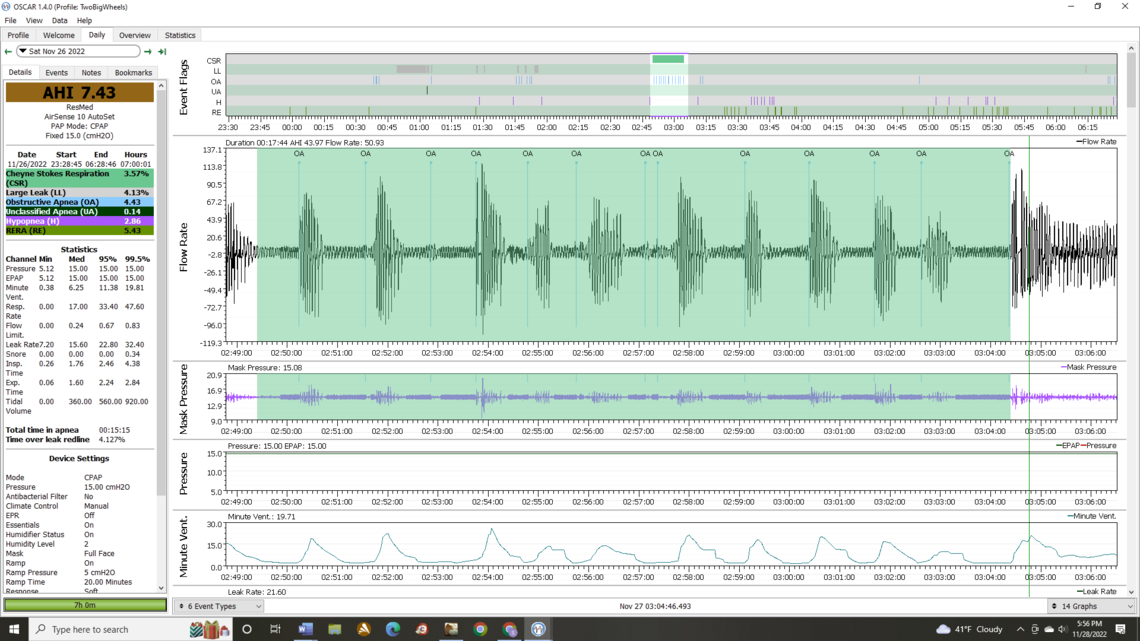Click the volume speaker icon
The width and height of the screenshot is (1140, 641).
1062,629
